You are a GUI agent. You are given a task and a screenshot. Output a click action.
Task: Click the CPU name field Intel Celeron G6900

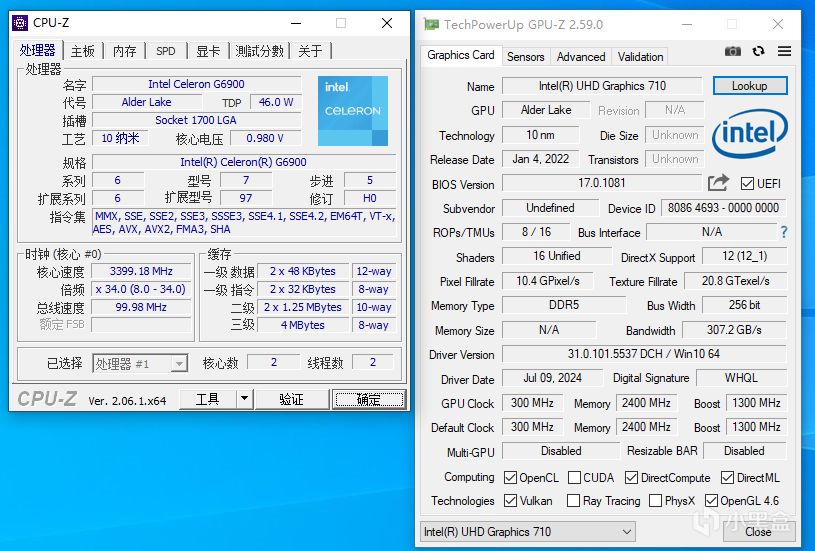point(196,84)
